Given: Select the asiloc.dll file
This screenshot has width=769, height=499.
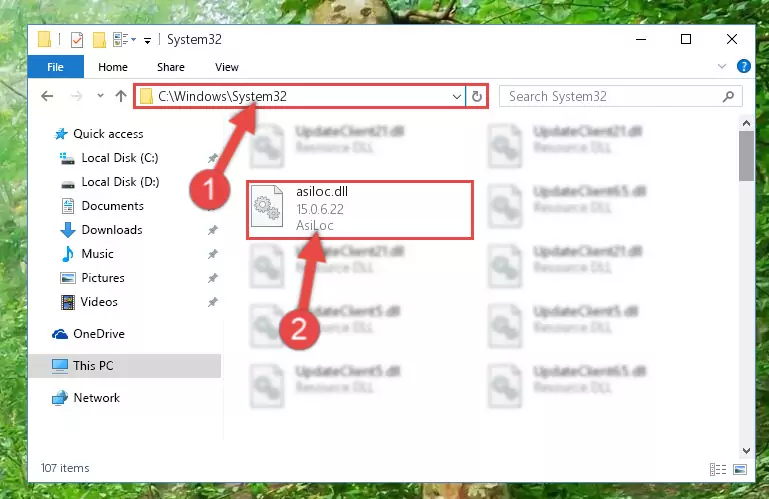Looking at the screenshot, I should click(x=360, y=210).
